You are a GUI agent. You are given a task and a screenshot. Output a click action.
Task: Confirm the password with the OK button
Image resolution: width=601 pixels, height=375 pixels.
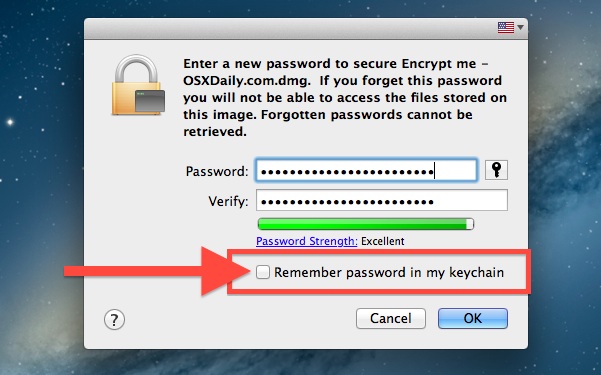coord(473,318)
